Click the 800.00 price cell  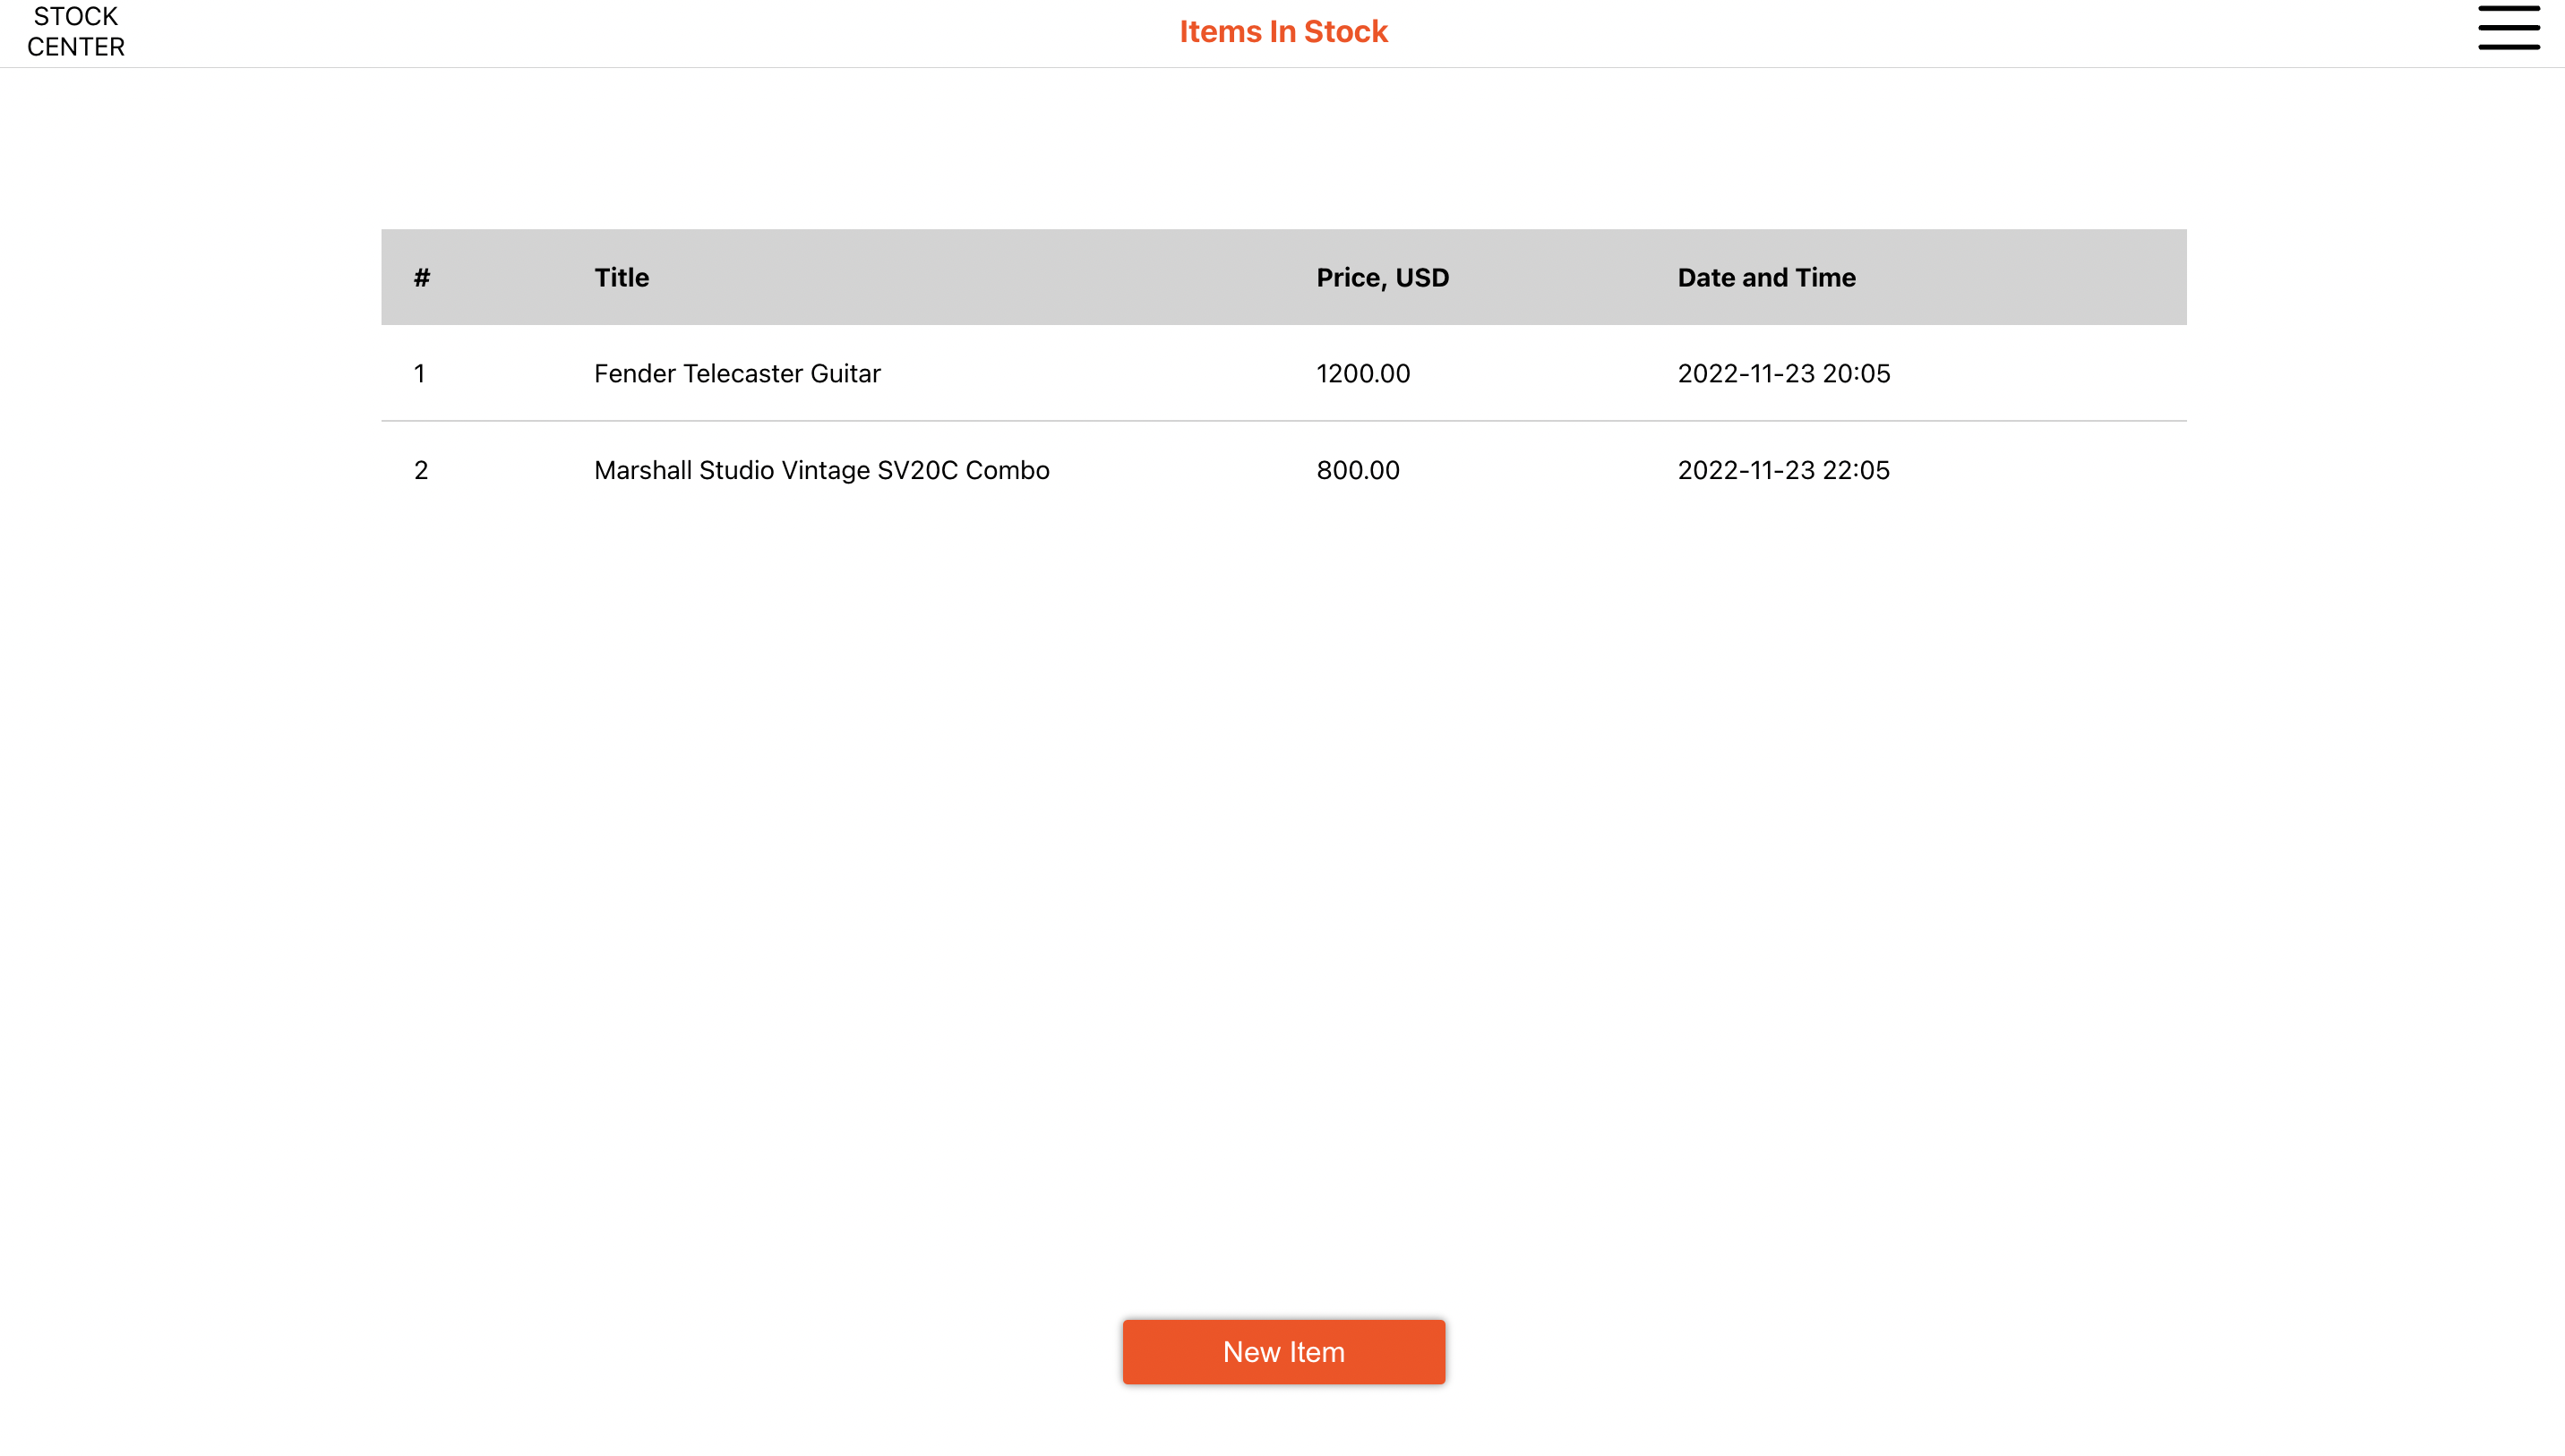(1357, 470)
